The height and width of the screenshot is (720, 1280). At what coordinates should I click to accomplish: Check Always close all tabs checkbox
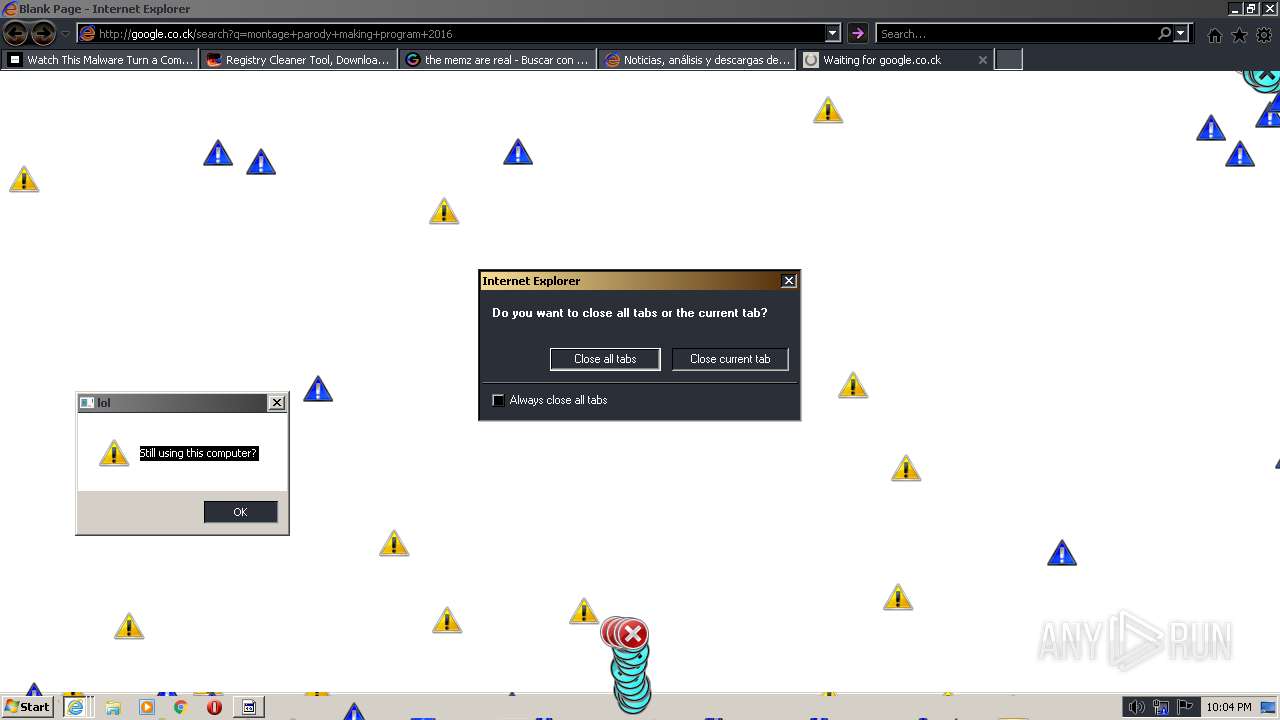click(498, 400)
